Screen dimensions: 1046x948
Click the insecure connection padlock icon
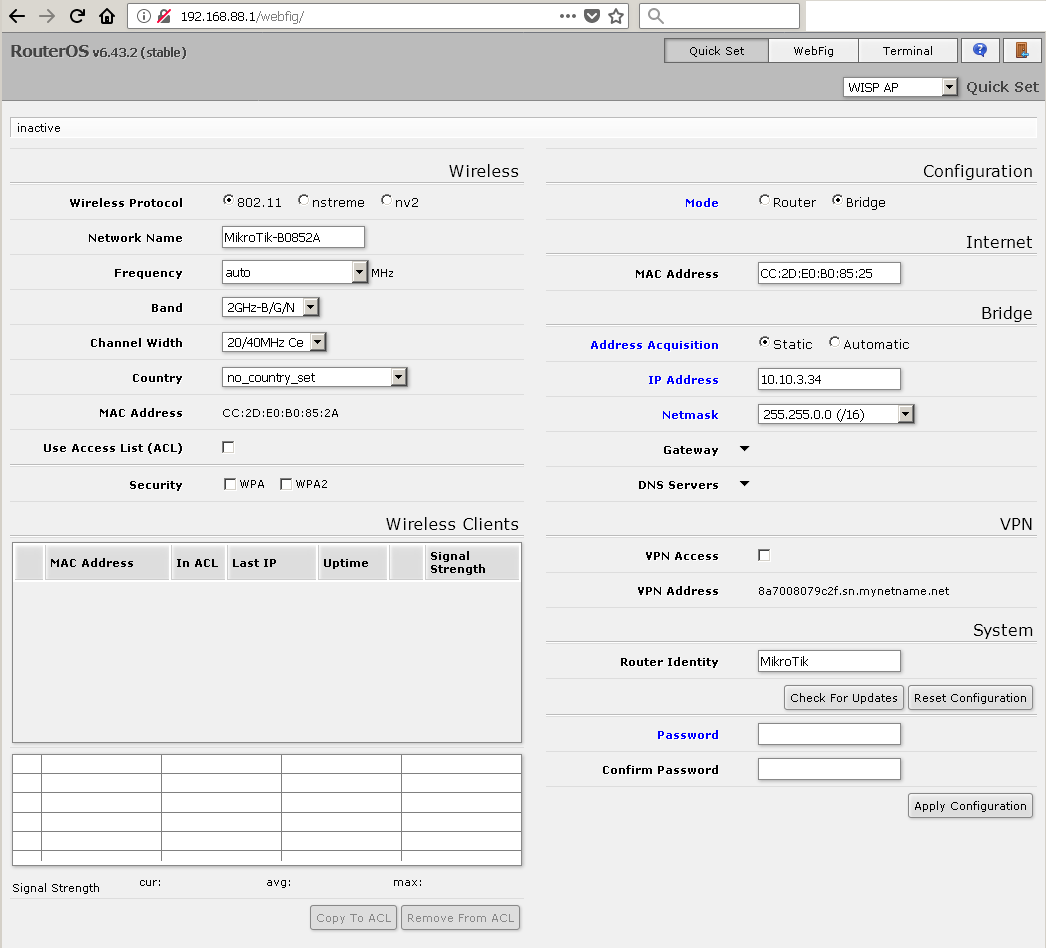click(163, 16)
